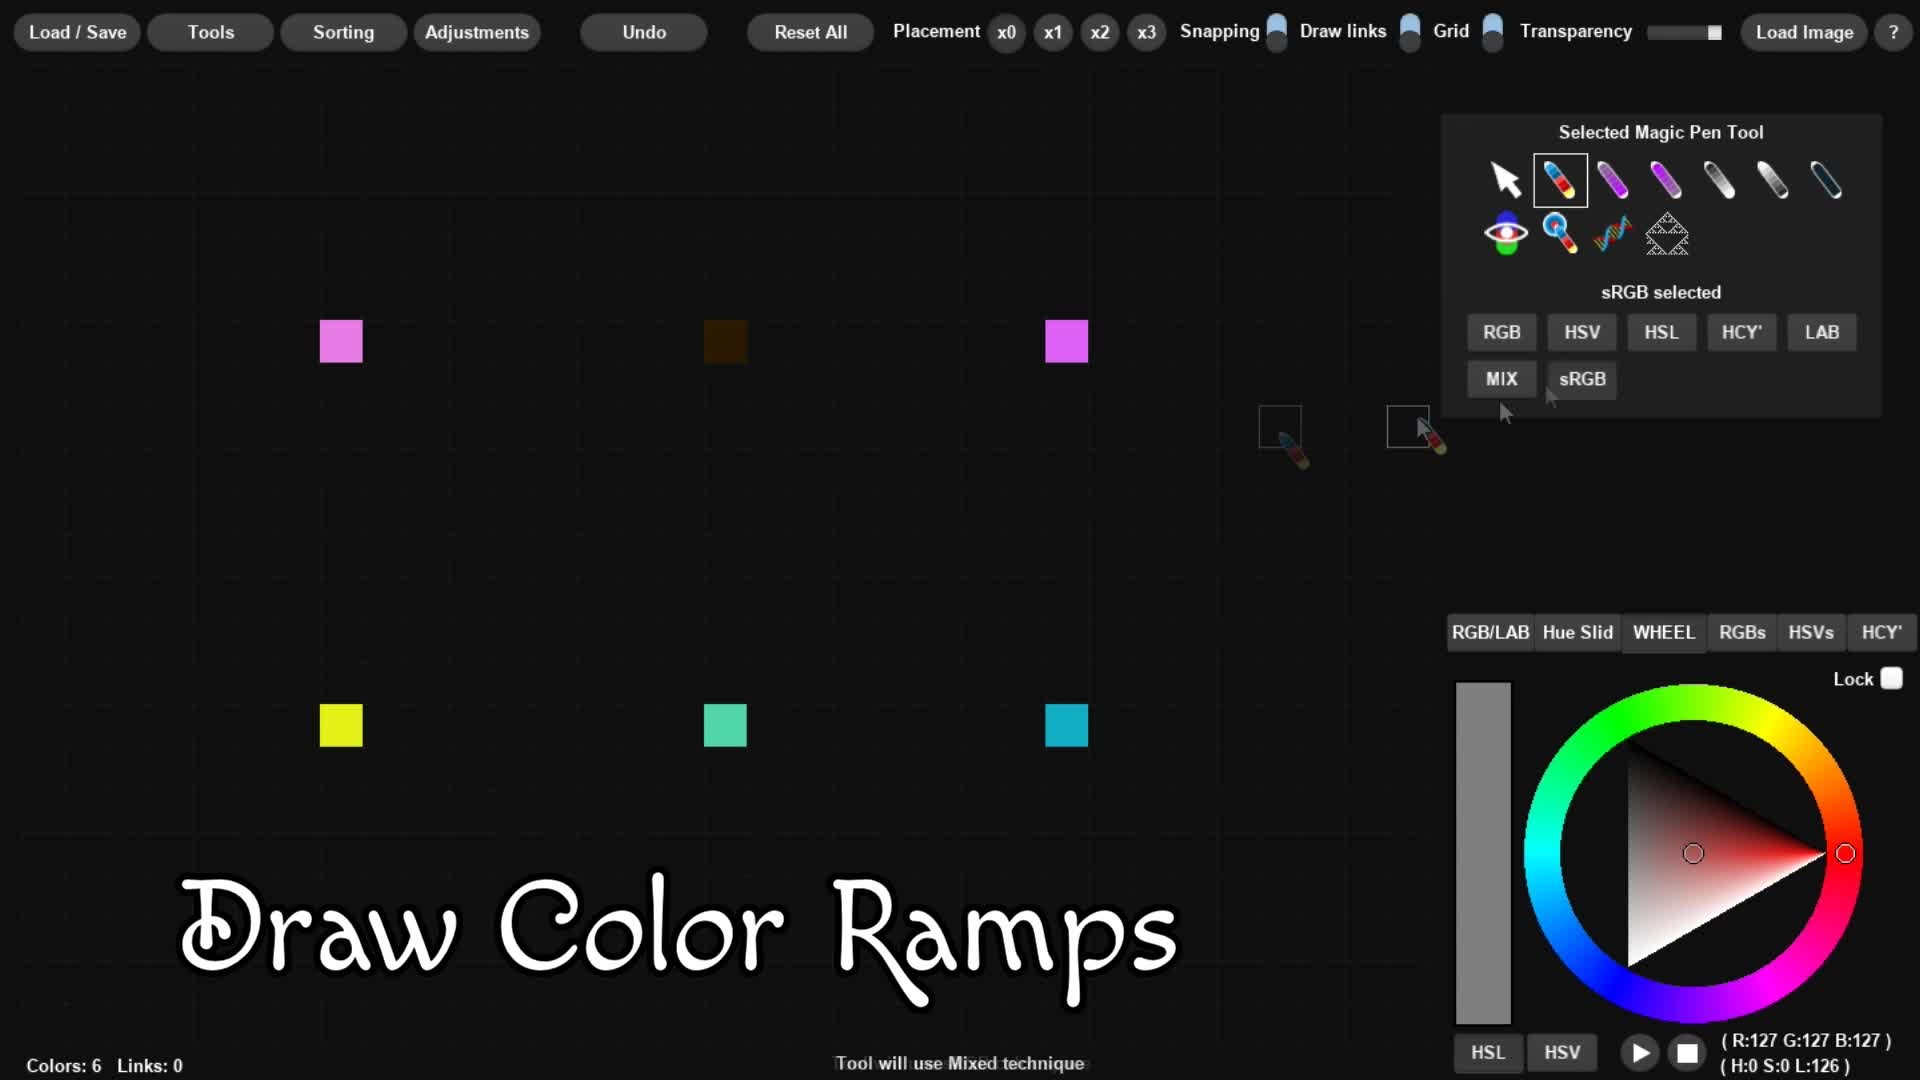Switch to the Hue Slid tab

click(x=1577, y=632)
